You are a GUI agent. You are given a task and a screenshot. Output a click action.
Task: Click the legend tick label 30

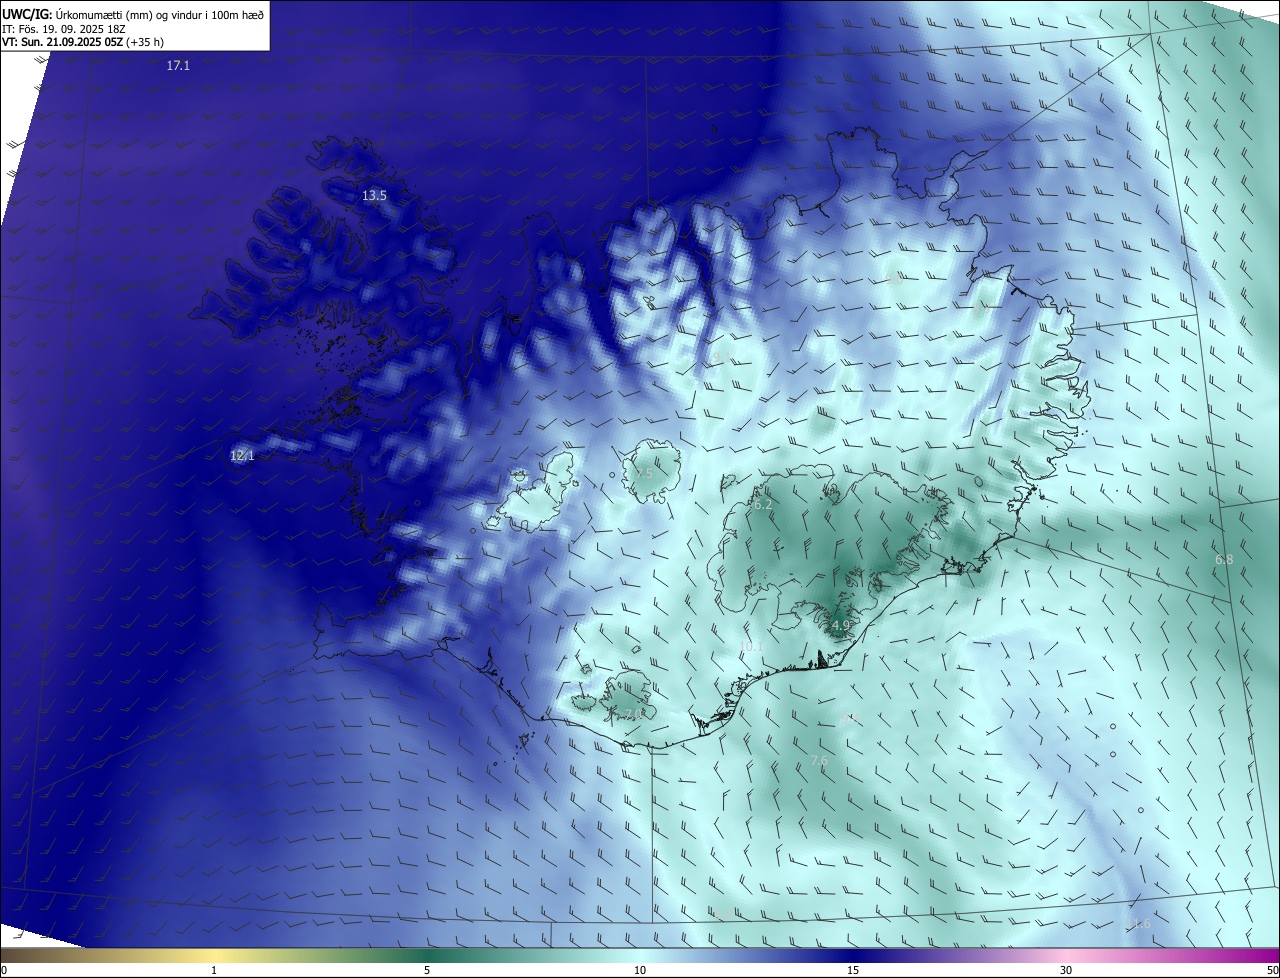point(1066,970)
